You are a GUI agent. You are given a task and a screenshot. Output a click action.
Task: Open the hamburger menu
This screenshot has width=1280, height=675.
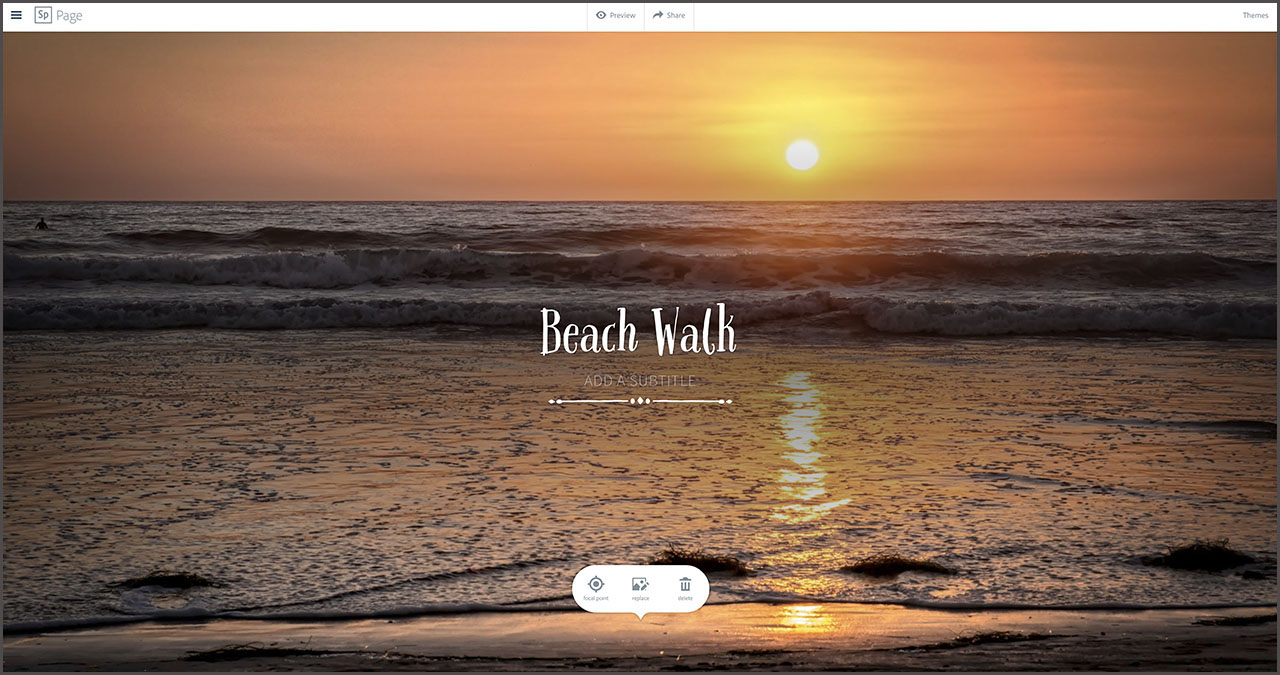16,15
